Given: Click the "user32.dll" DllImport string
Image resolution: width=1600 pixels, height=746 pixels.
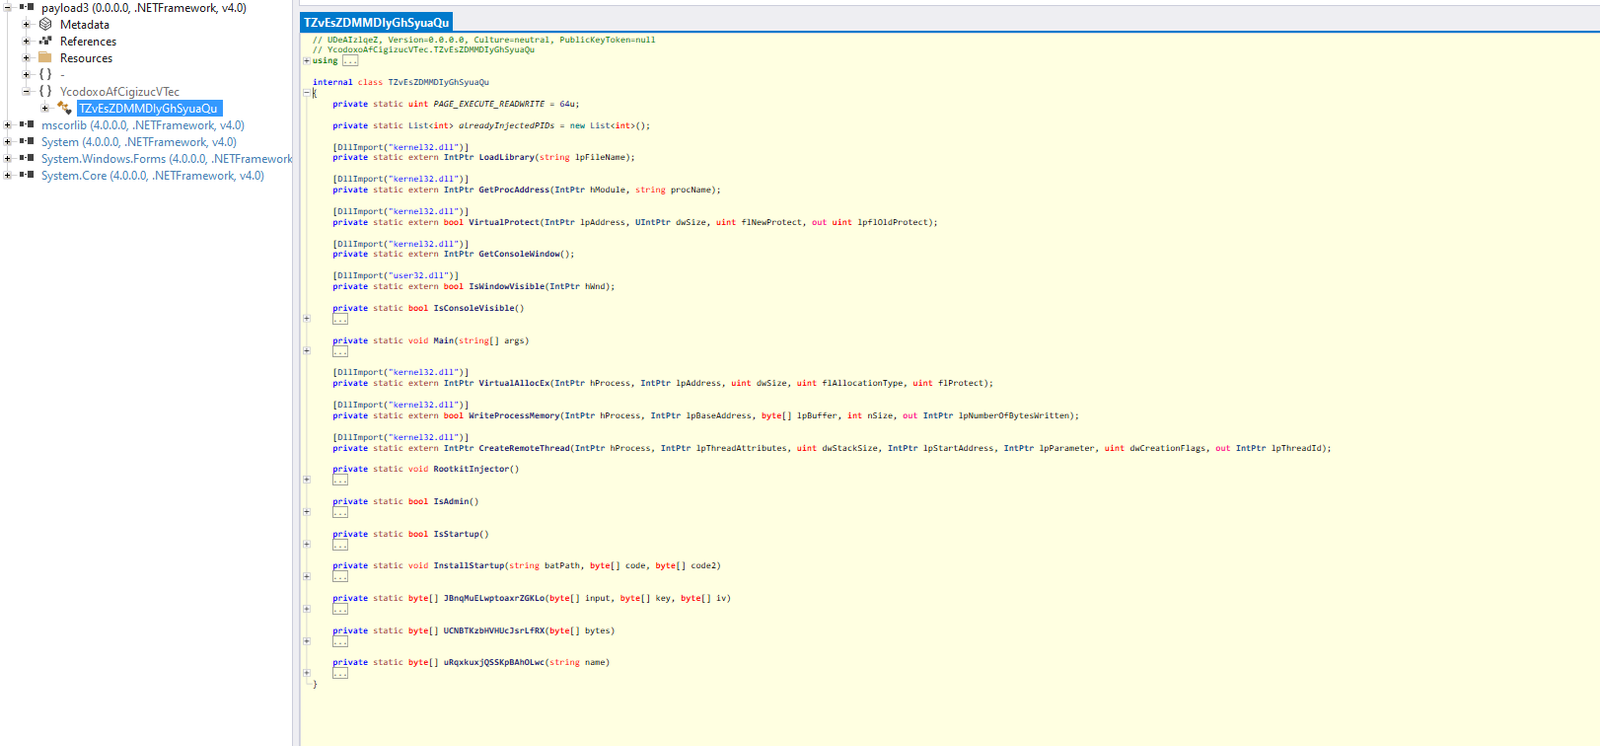Looking at the screenshot, I should [418, 275].
